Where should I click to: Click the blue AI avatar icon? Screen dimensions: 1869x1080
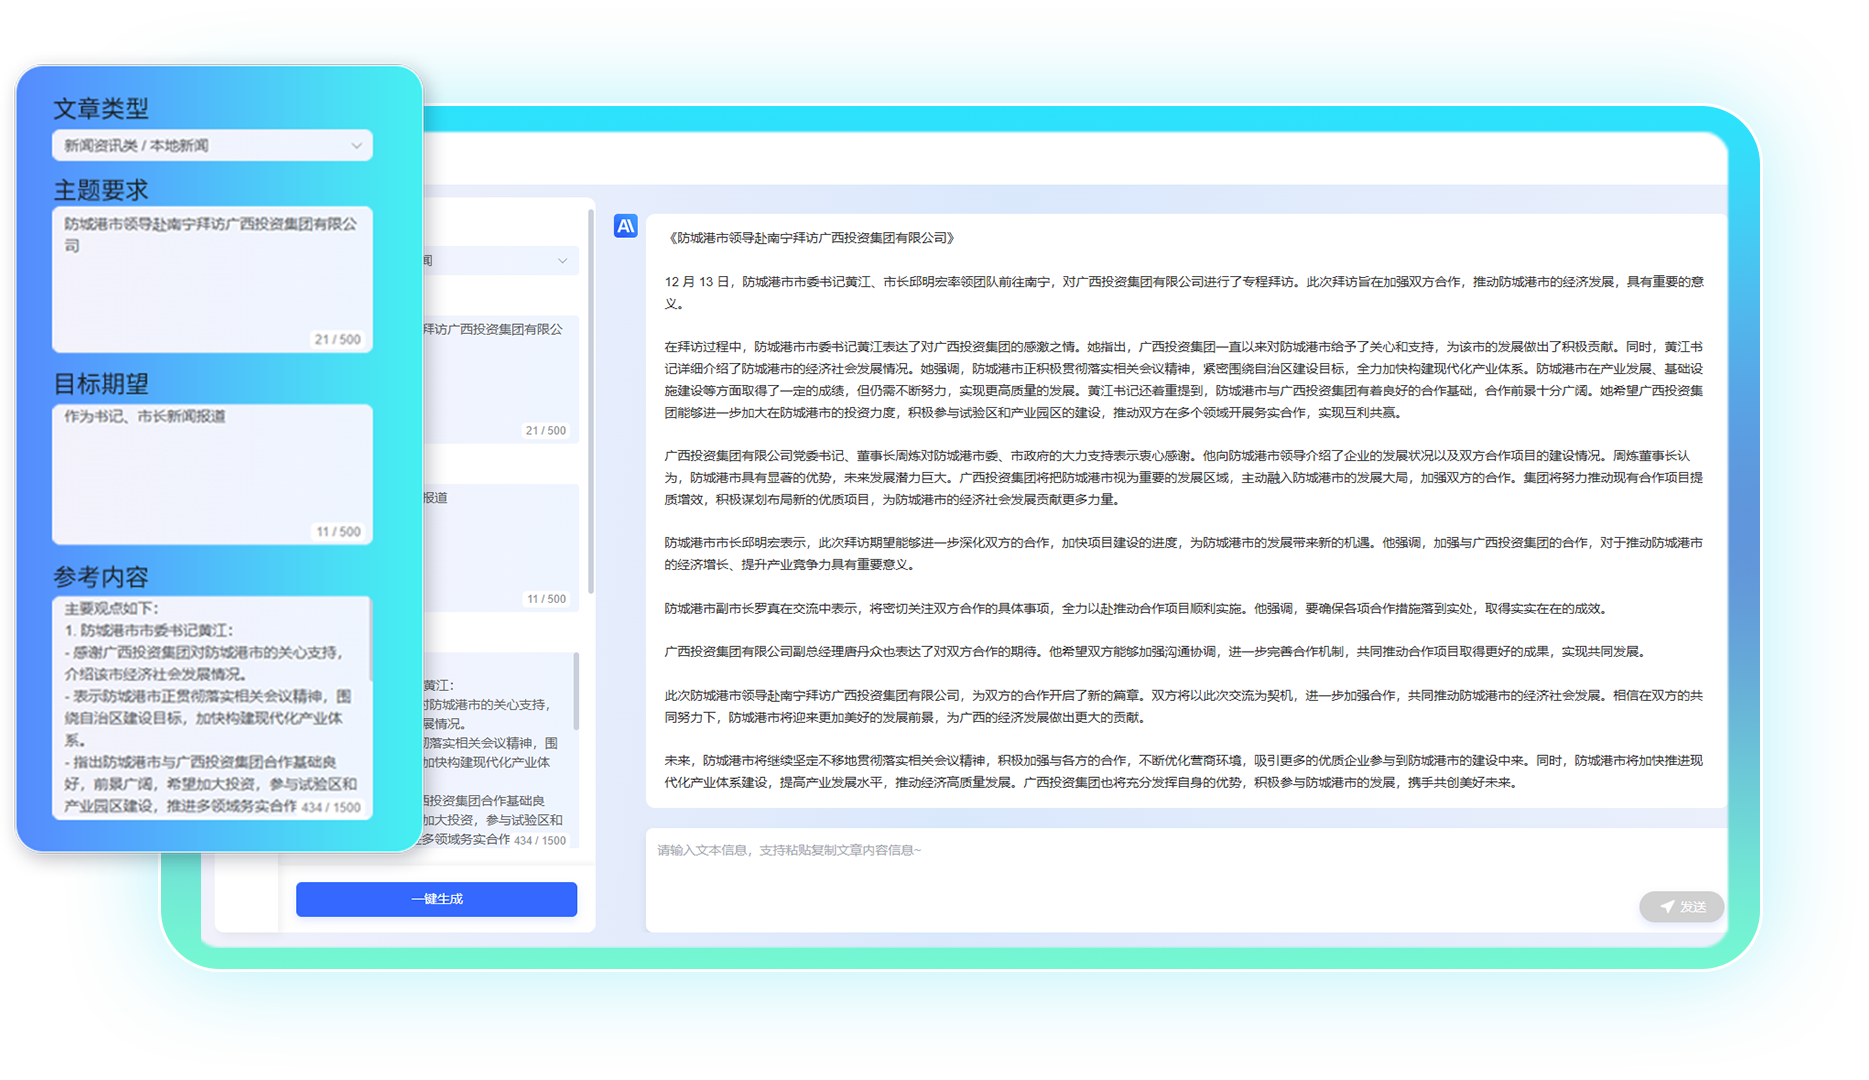pos(625,226)
